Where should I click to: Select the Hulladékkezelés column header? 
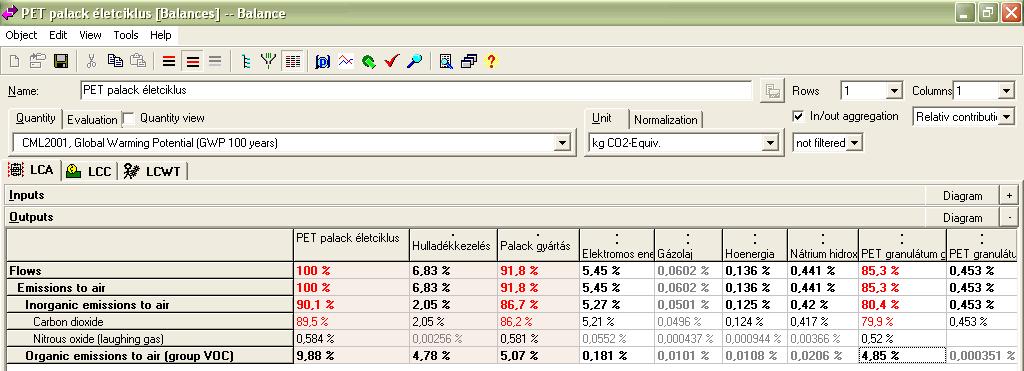click(x=453, y=246)
